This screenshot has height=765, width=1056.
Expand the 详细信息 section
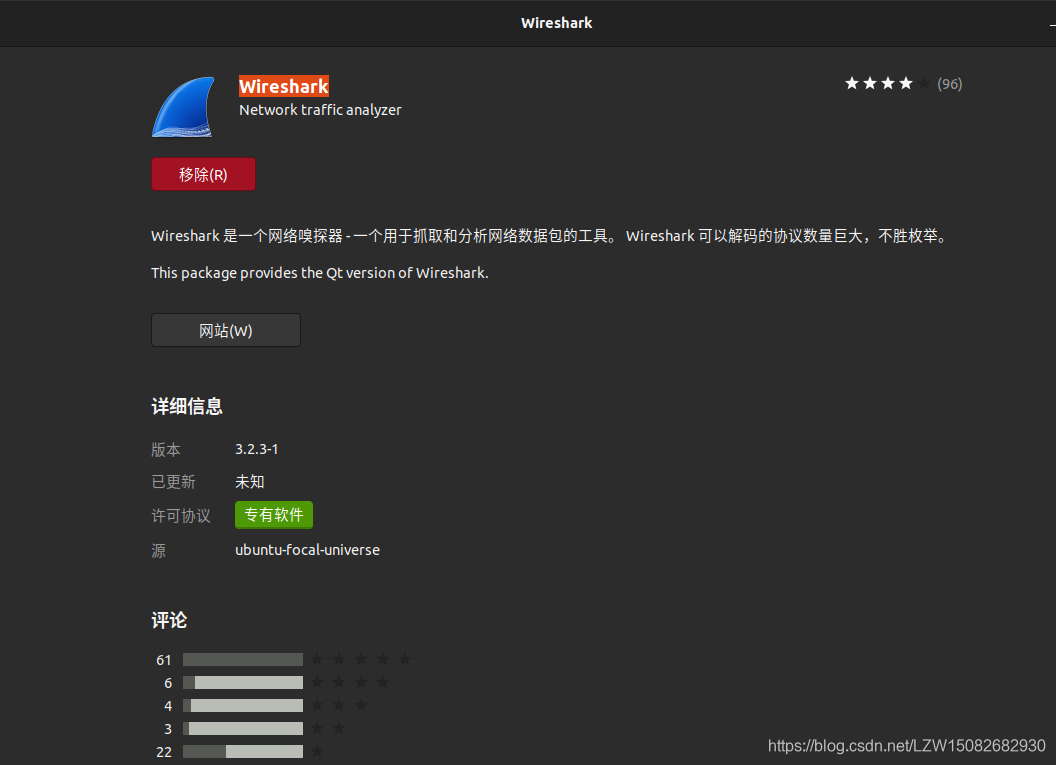click(x=186, y=406)
